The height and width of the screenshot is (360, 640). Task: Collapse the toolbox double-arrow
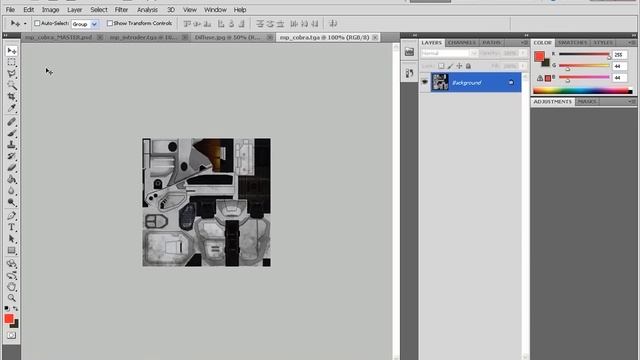point(6,36)
